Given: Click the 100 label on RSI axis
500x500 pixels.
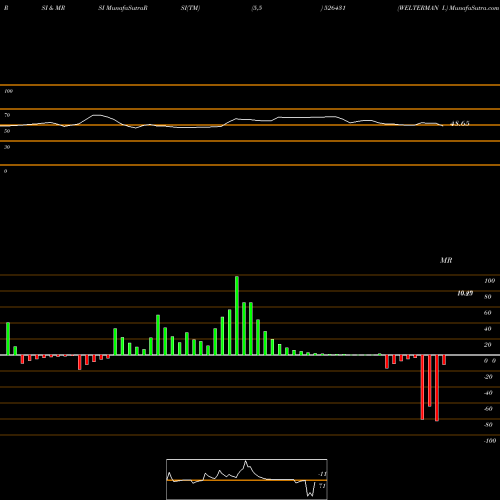Looking at the screenshot, I should [x=9, y=91].
